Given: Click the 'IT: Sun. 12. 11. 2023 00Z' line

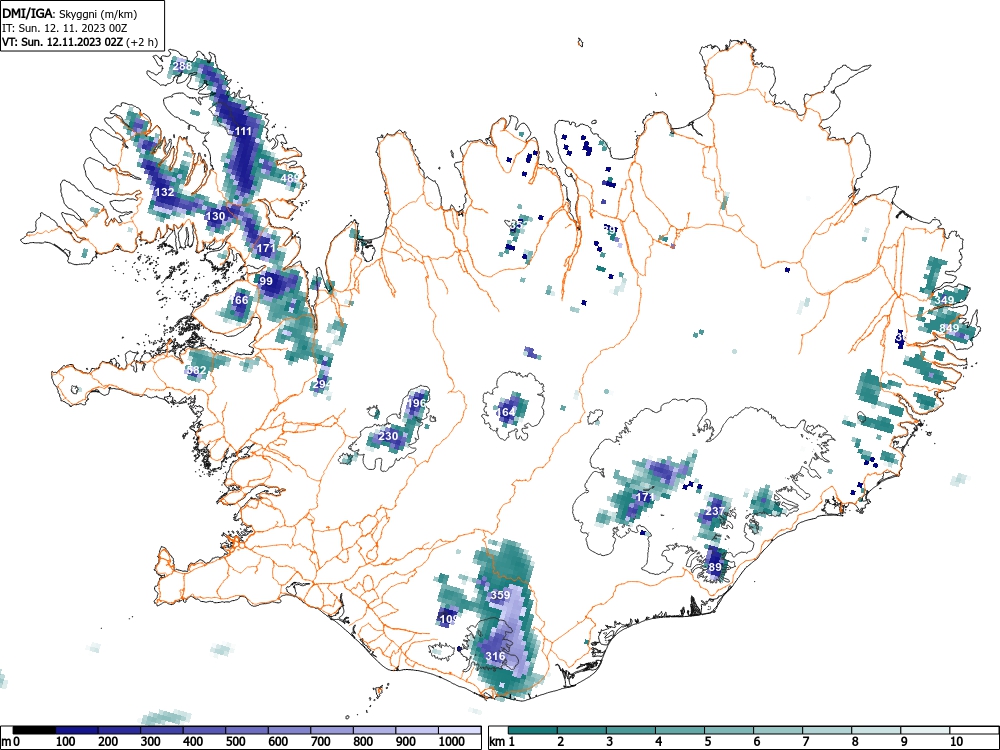Looking at the screenshot, I should [64, 28].
